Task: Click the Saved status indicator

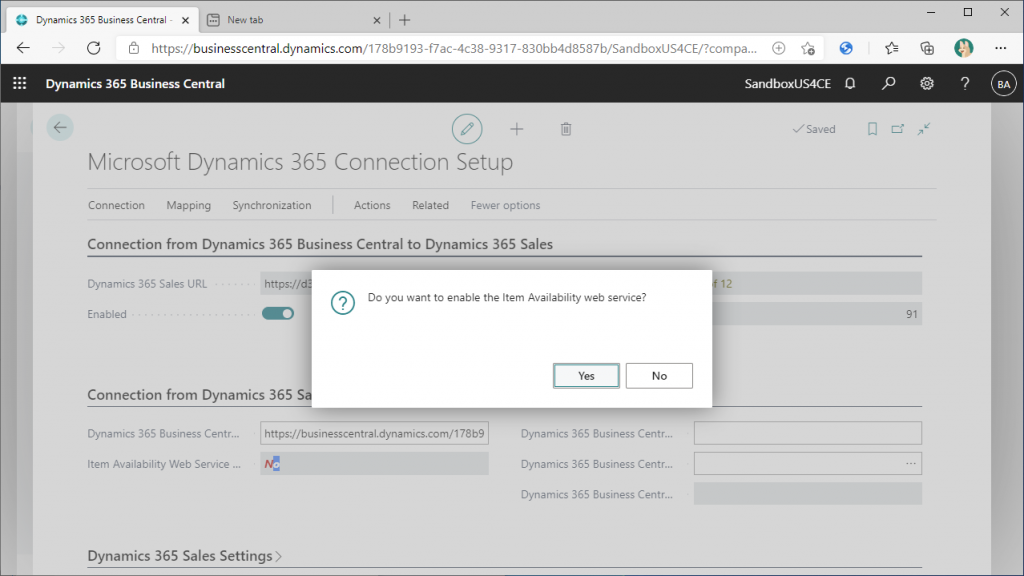Action: (814, 129)
